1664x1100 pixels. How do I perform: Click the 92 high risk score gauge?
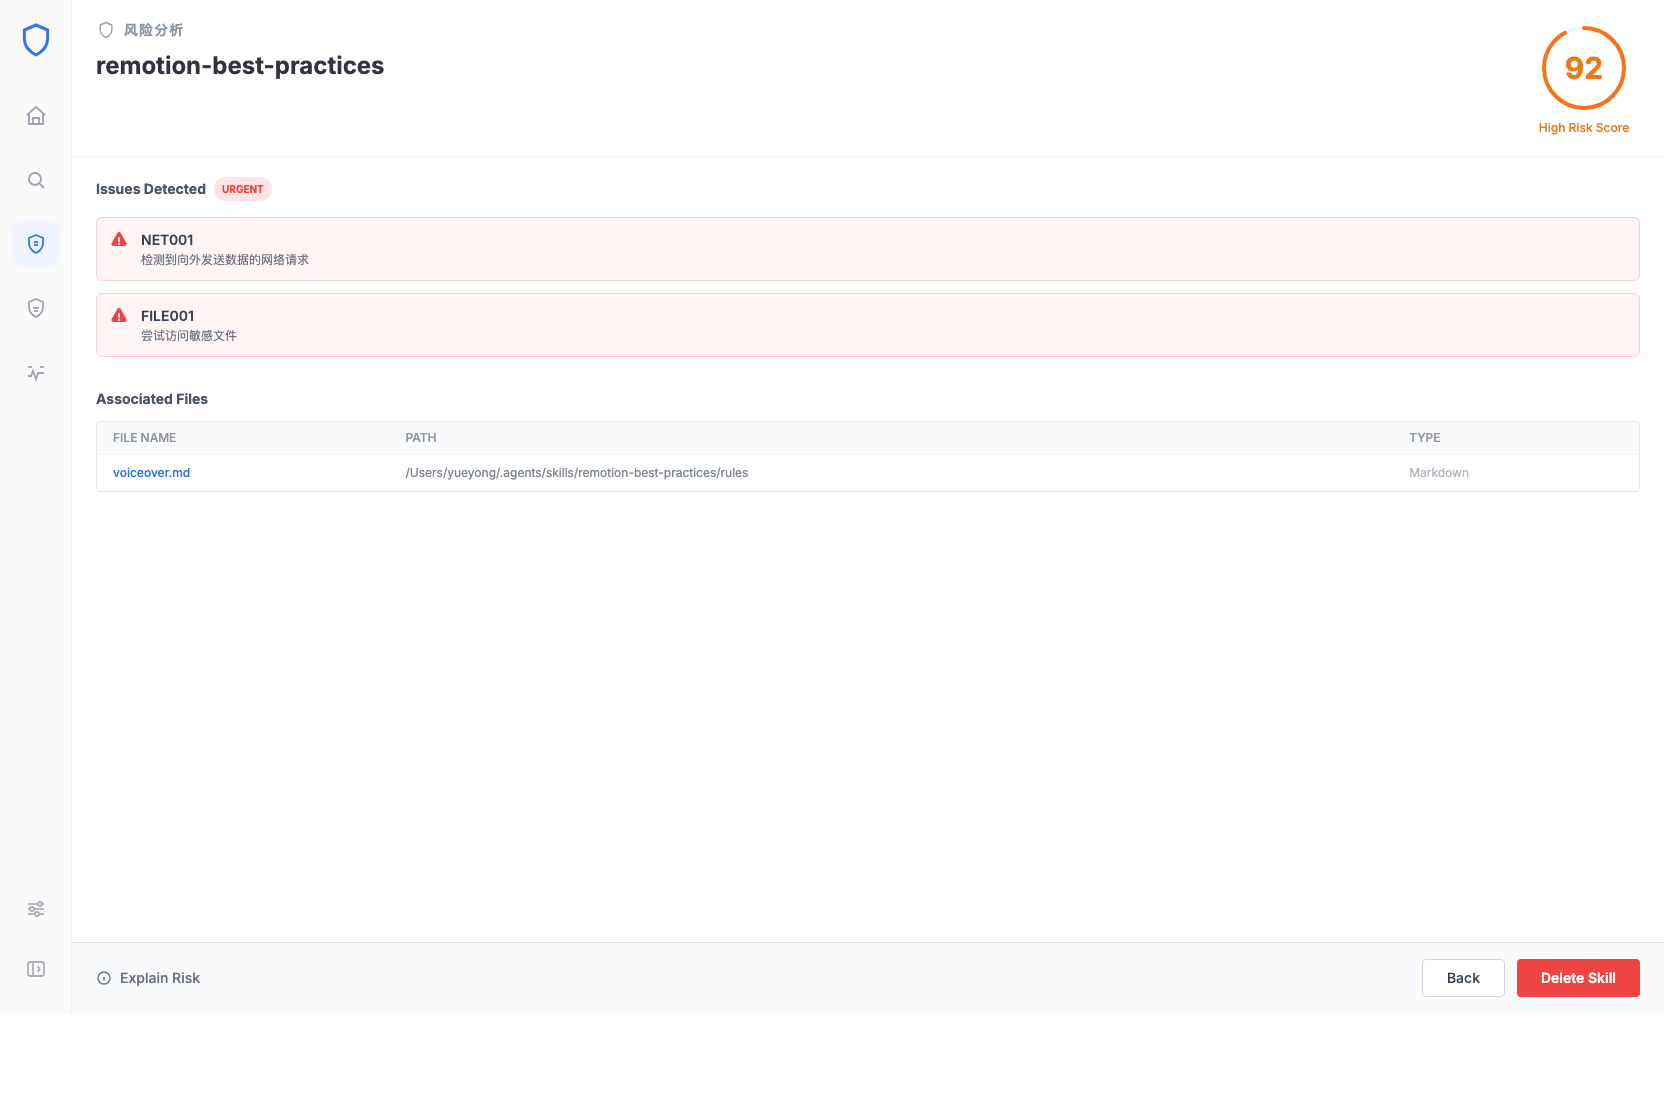1583,68
